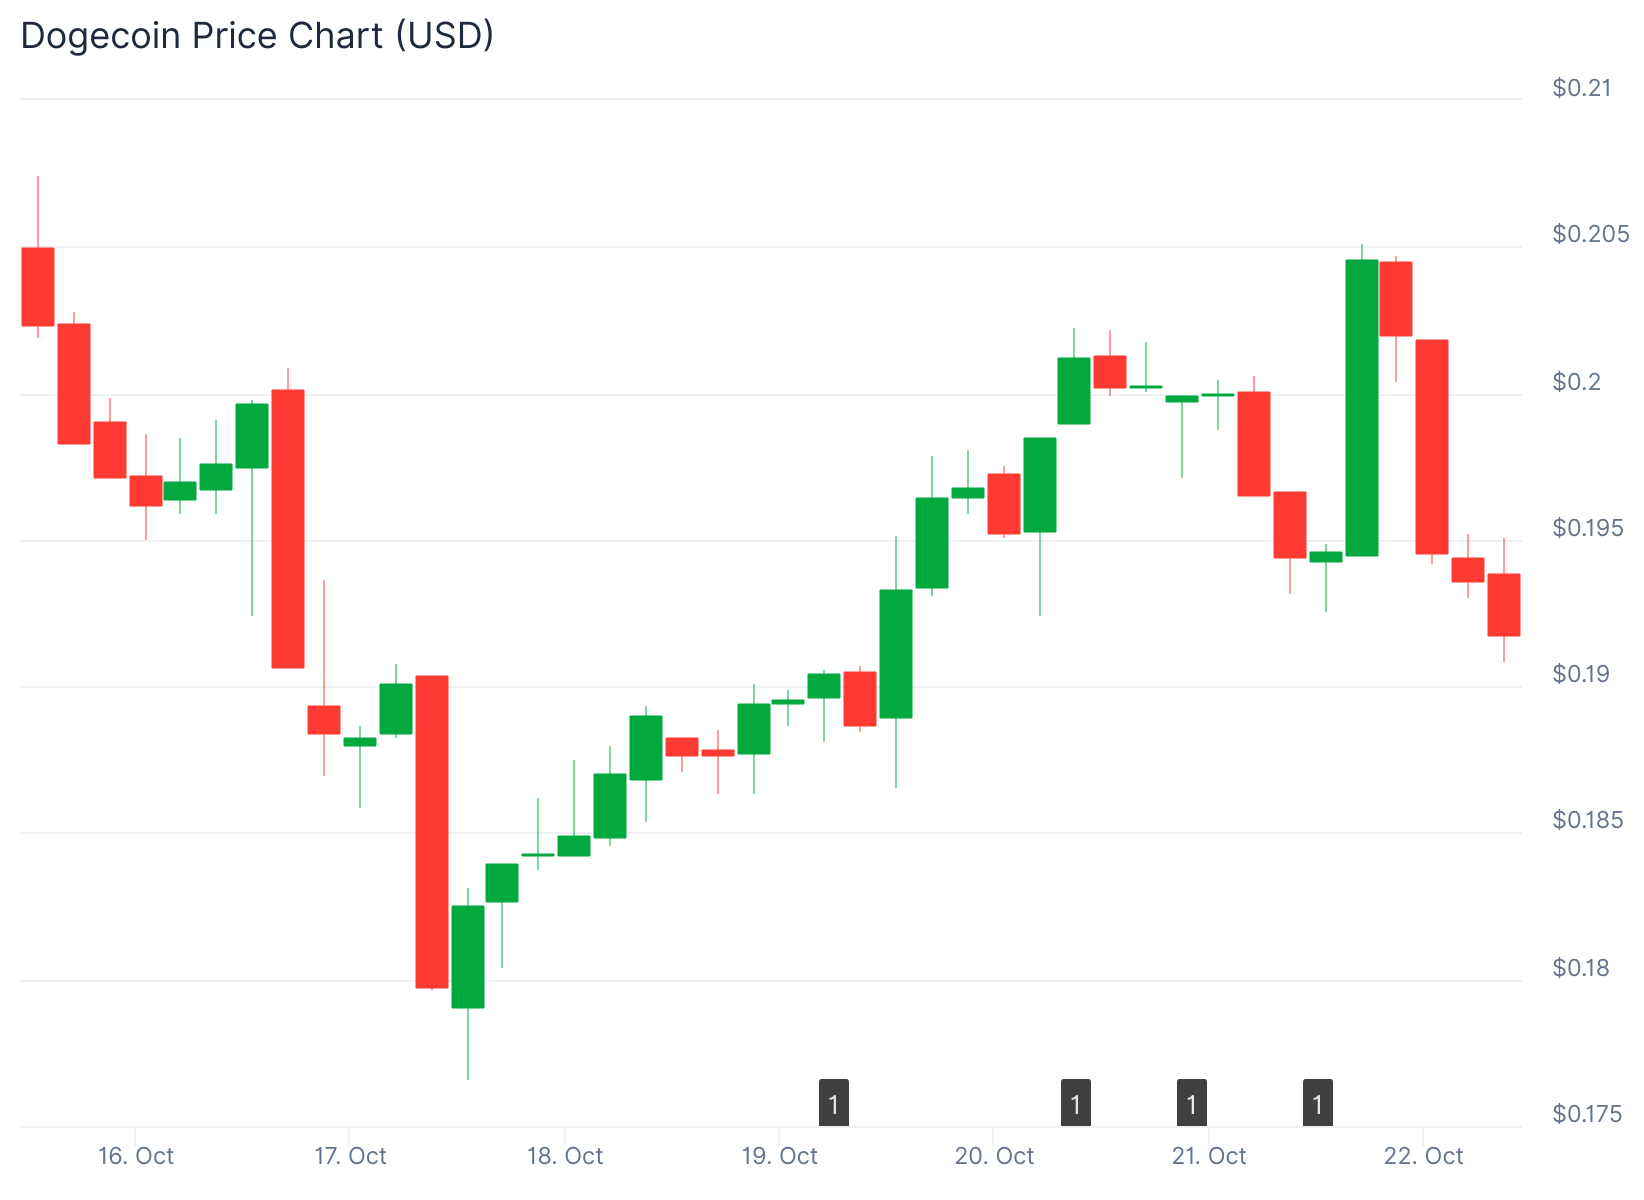Click the 17. Oct date label

point(350,1157)
